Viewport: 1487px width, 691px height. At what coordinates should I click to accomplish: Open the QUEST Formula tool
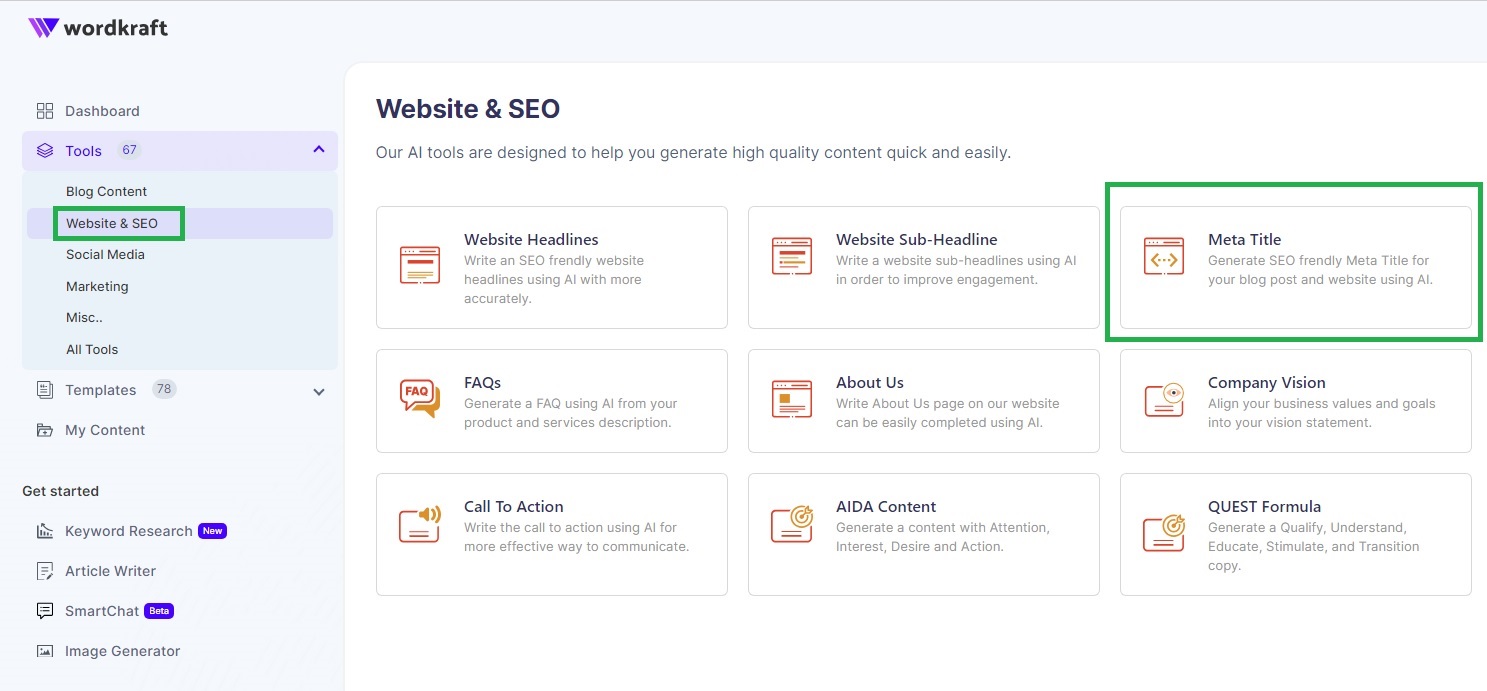coord(1295,534)
